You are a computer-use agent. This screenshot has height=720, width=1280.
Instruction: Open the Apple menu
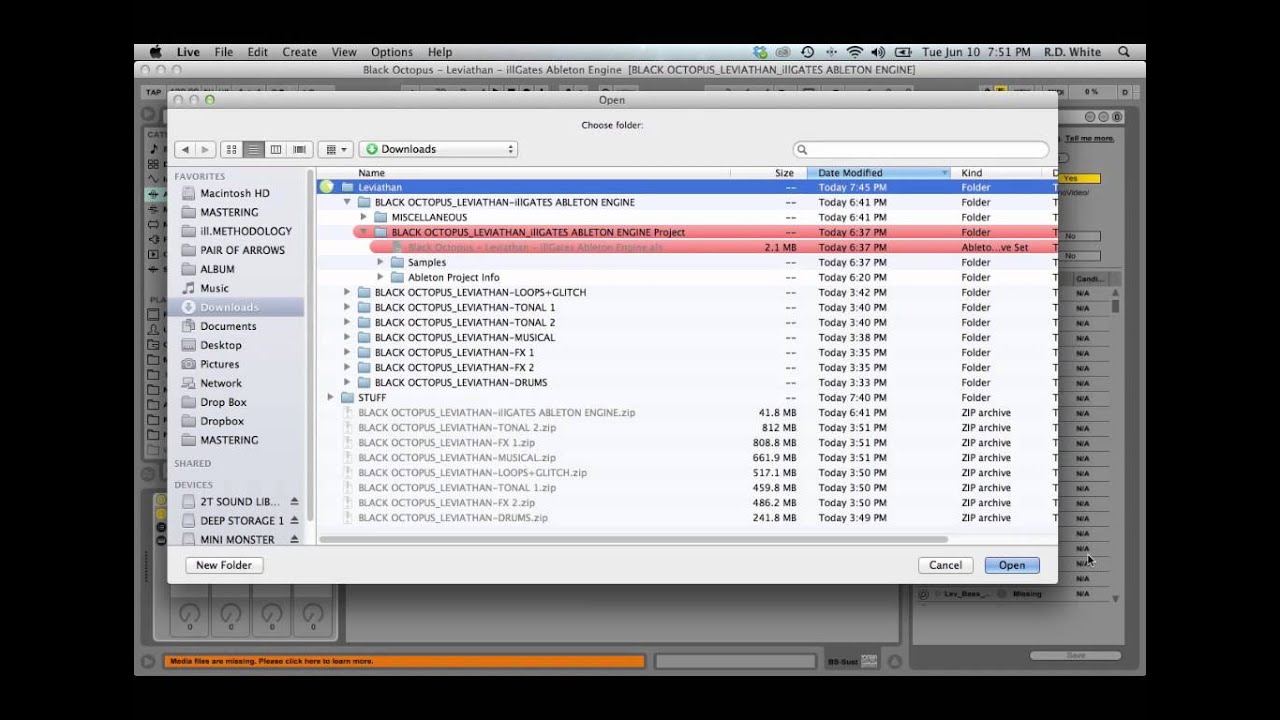pyautogui.click(x=156, y=52)
